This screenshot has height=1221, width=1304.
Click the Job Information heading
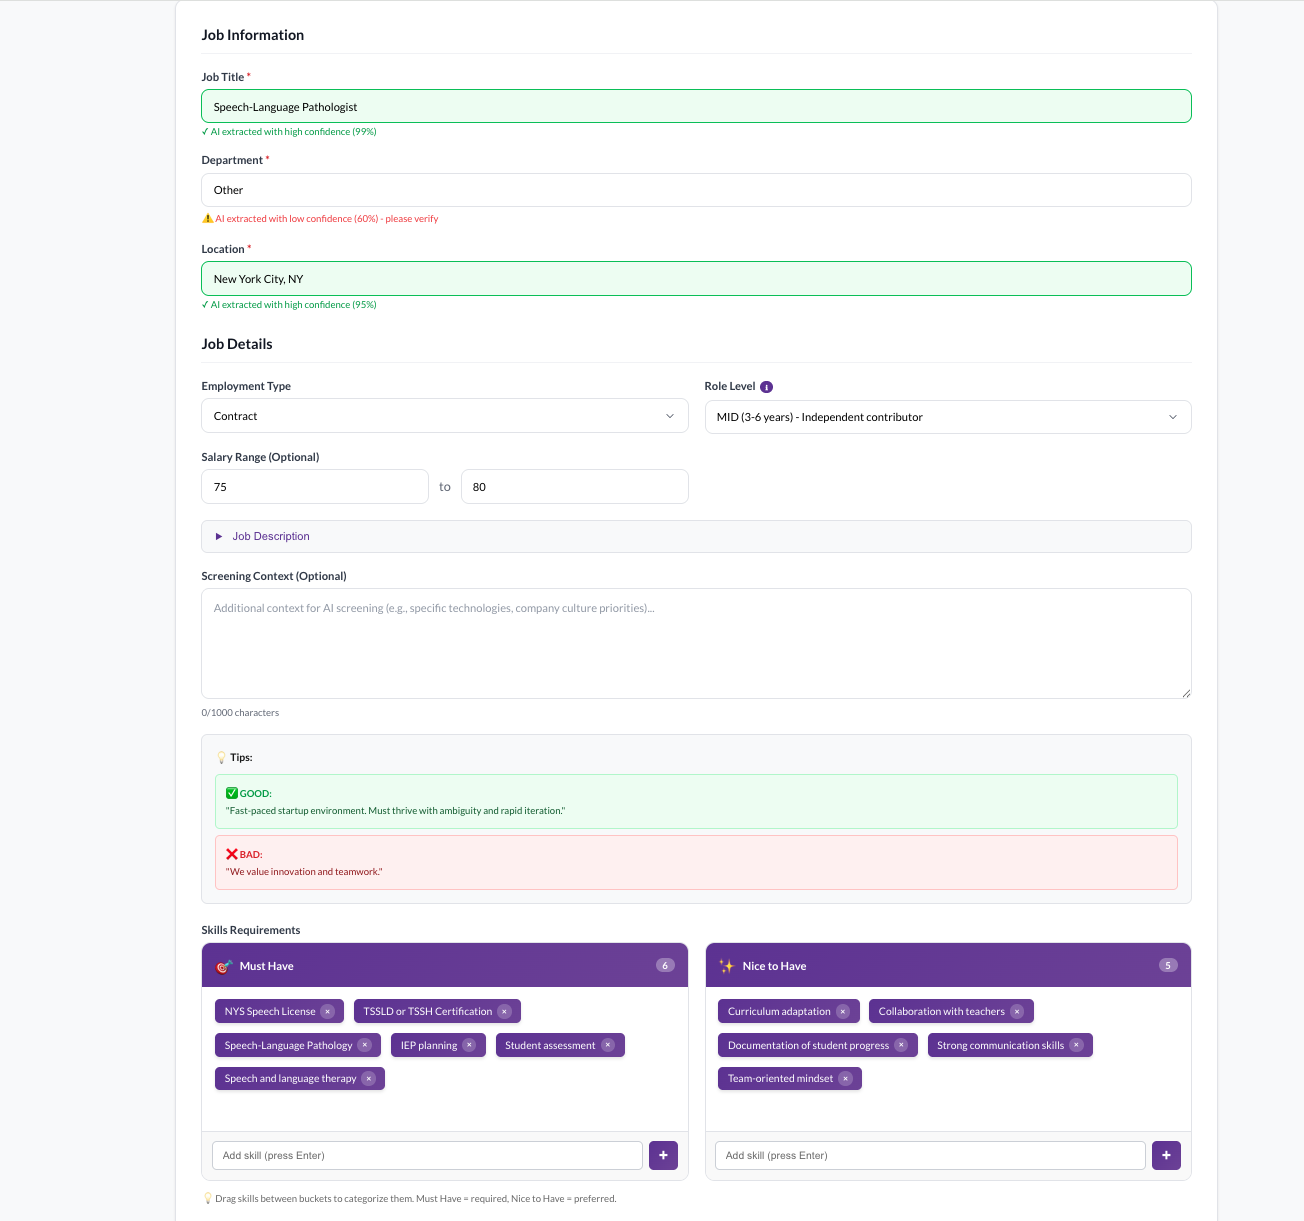pyautogui.click(x=253, y=35)
